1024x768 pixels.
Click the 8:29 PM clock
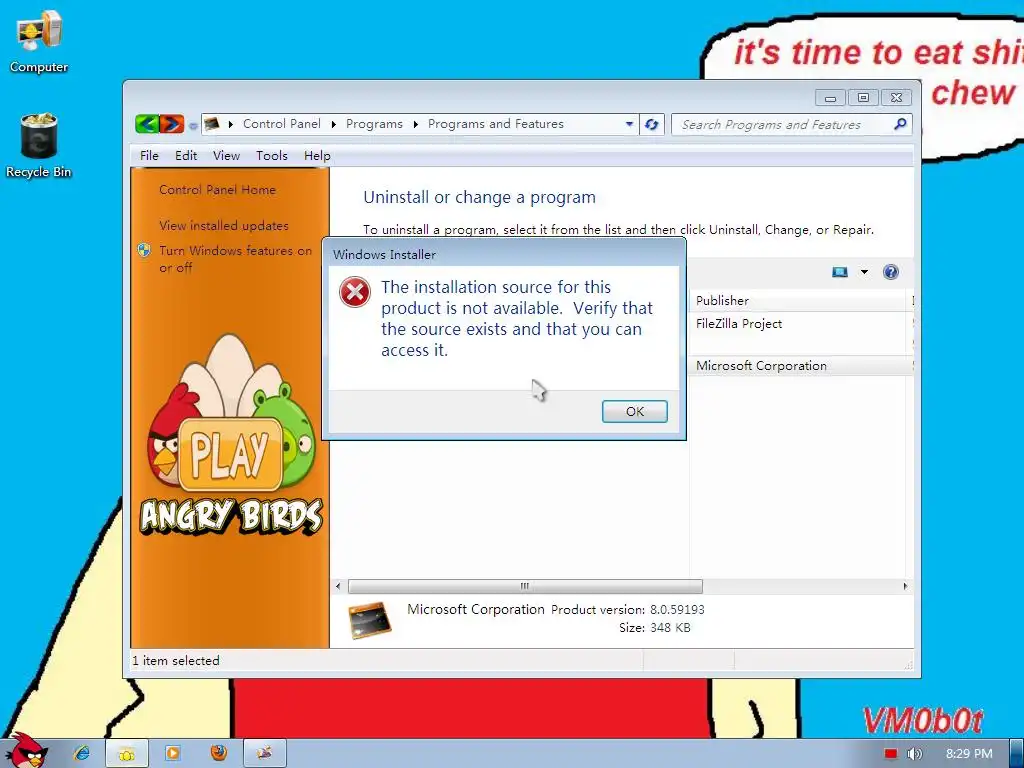point(969,754)
